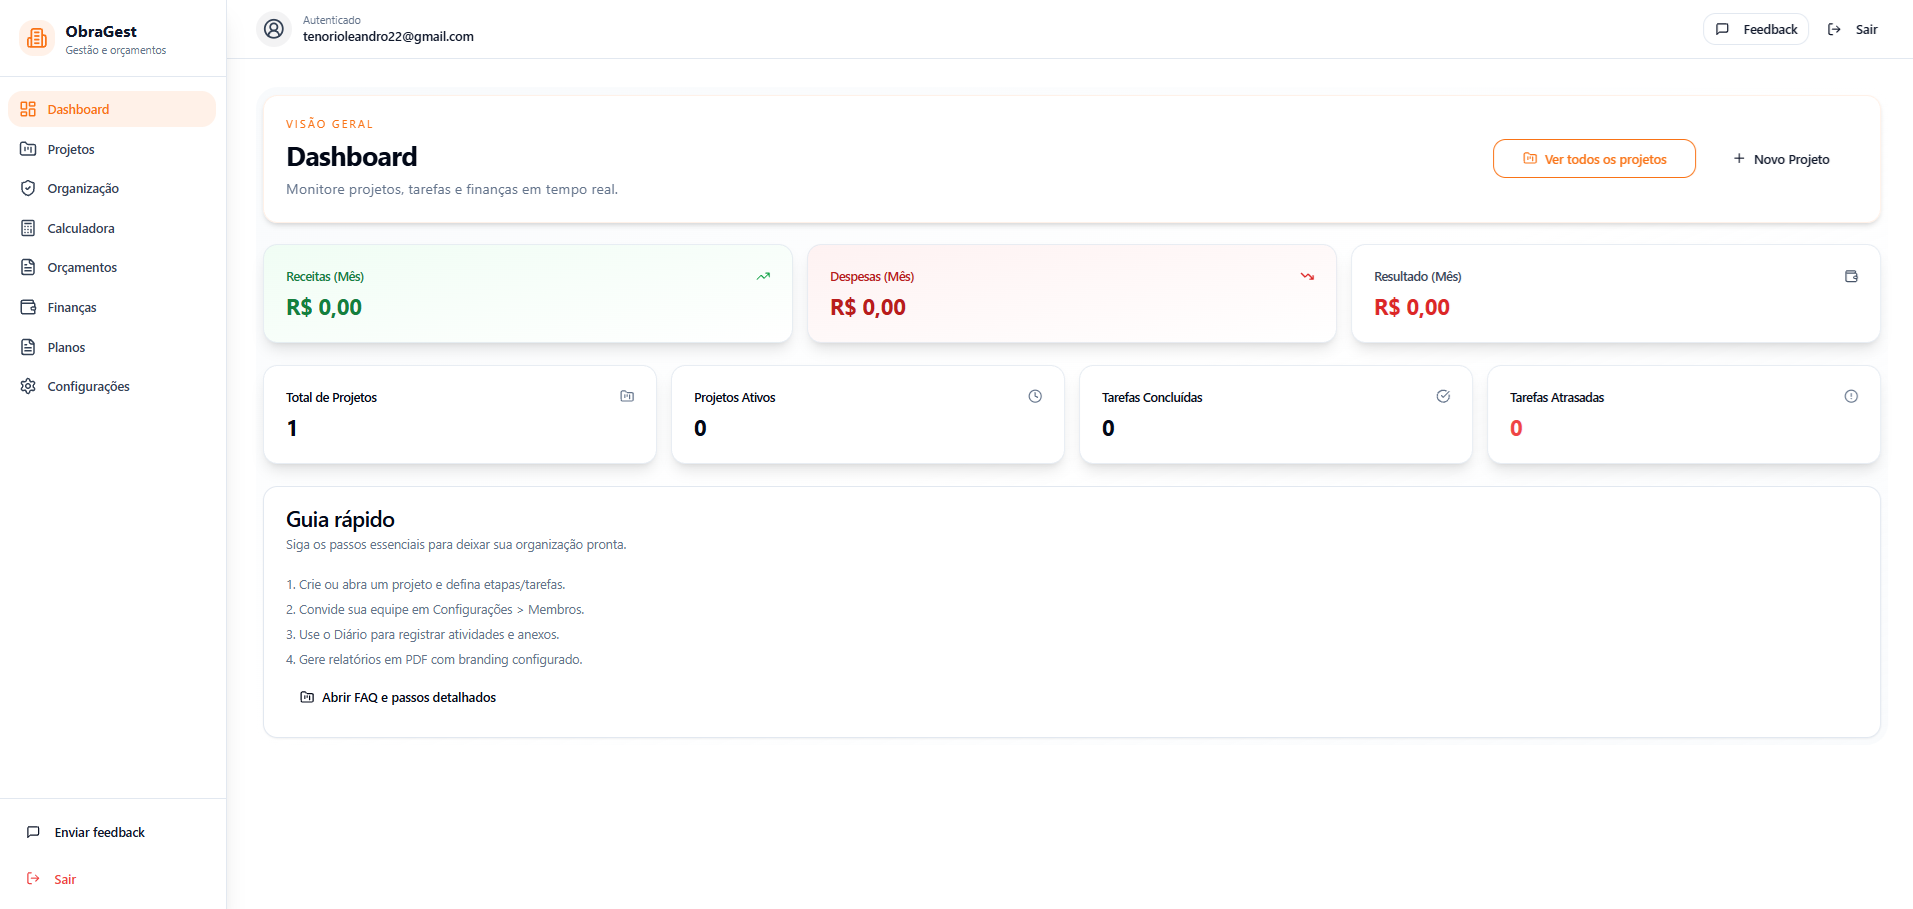Click the Planos document icon
Screen dimensions: 1913x909
click(28, 347)
